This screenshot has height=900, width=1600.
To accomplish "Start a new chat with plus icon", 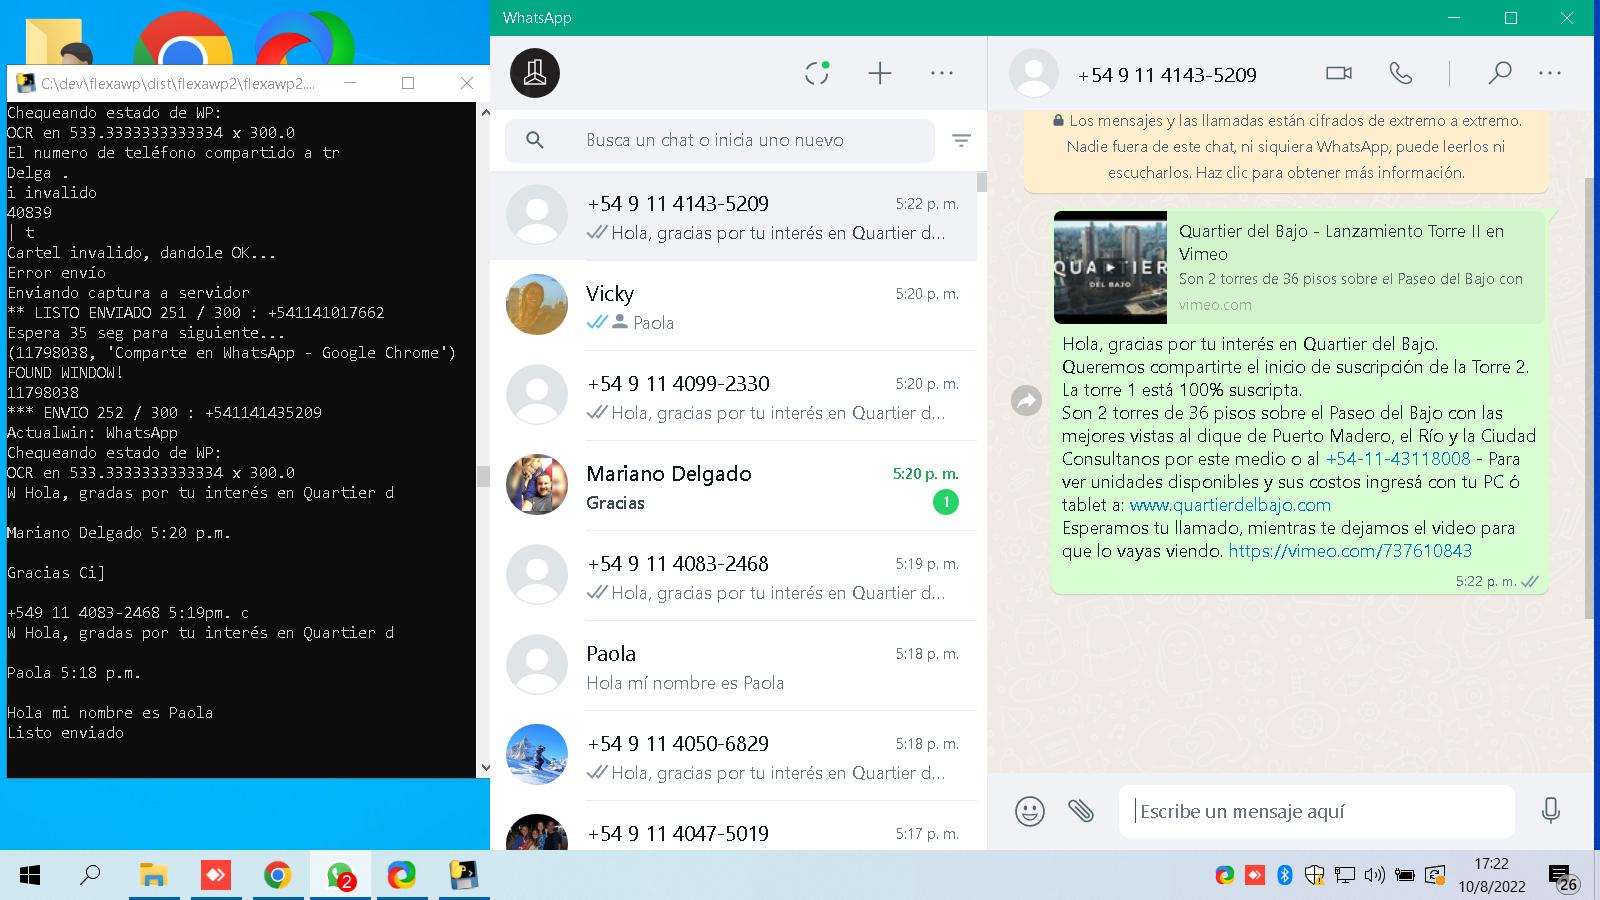I will 880,73.
